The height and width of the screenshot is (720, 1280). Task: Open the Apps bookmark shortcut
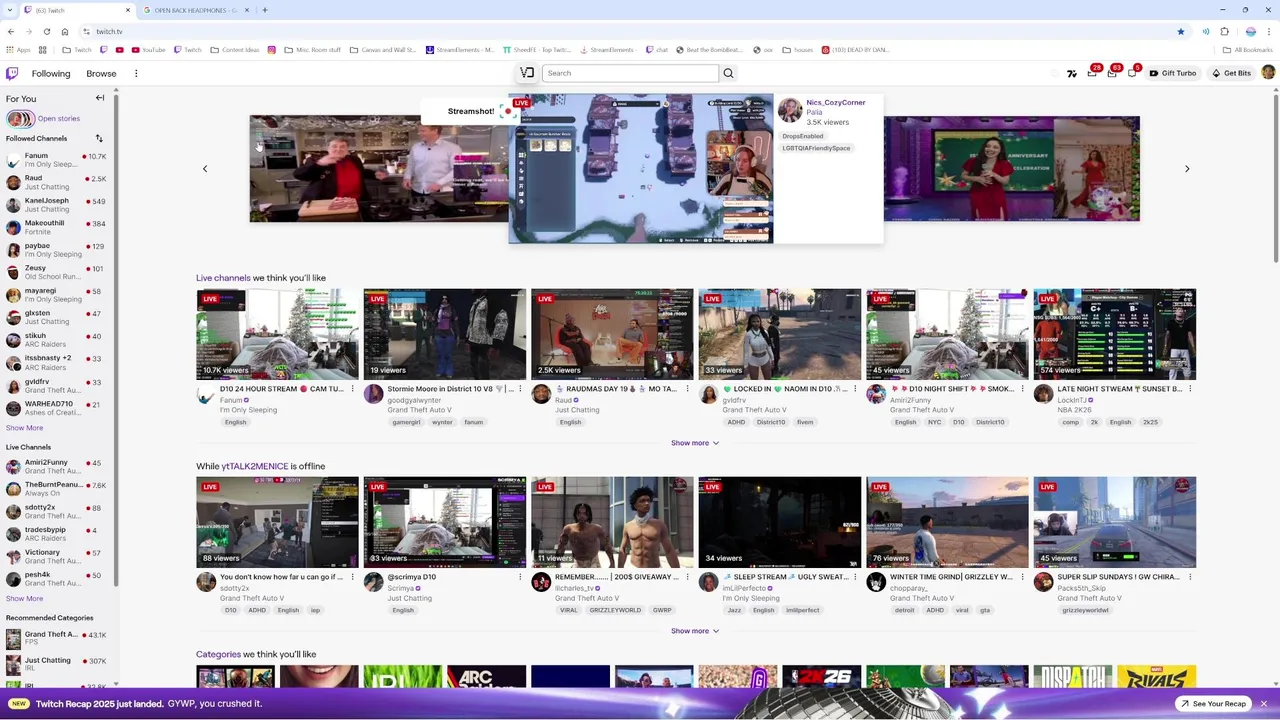[18, 49]
